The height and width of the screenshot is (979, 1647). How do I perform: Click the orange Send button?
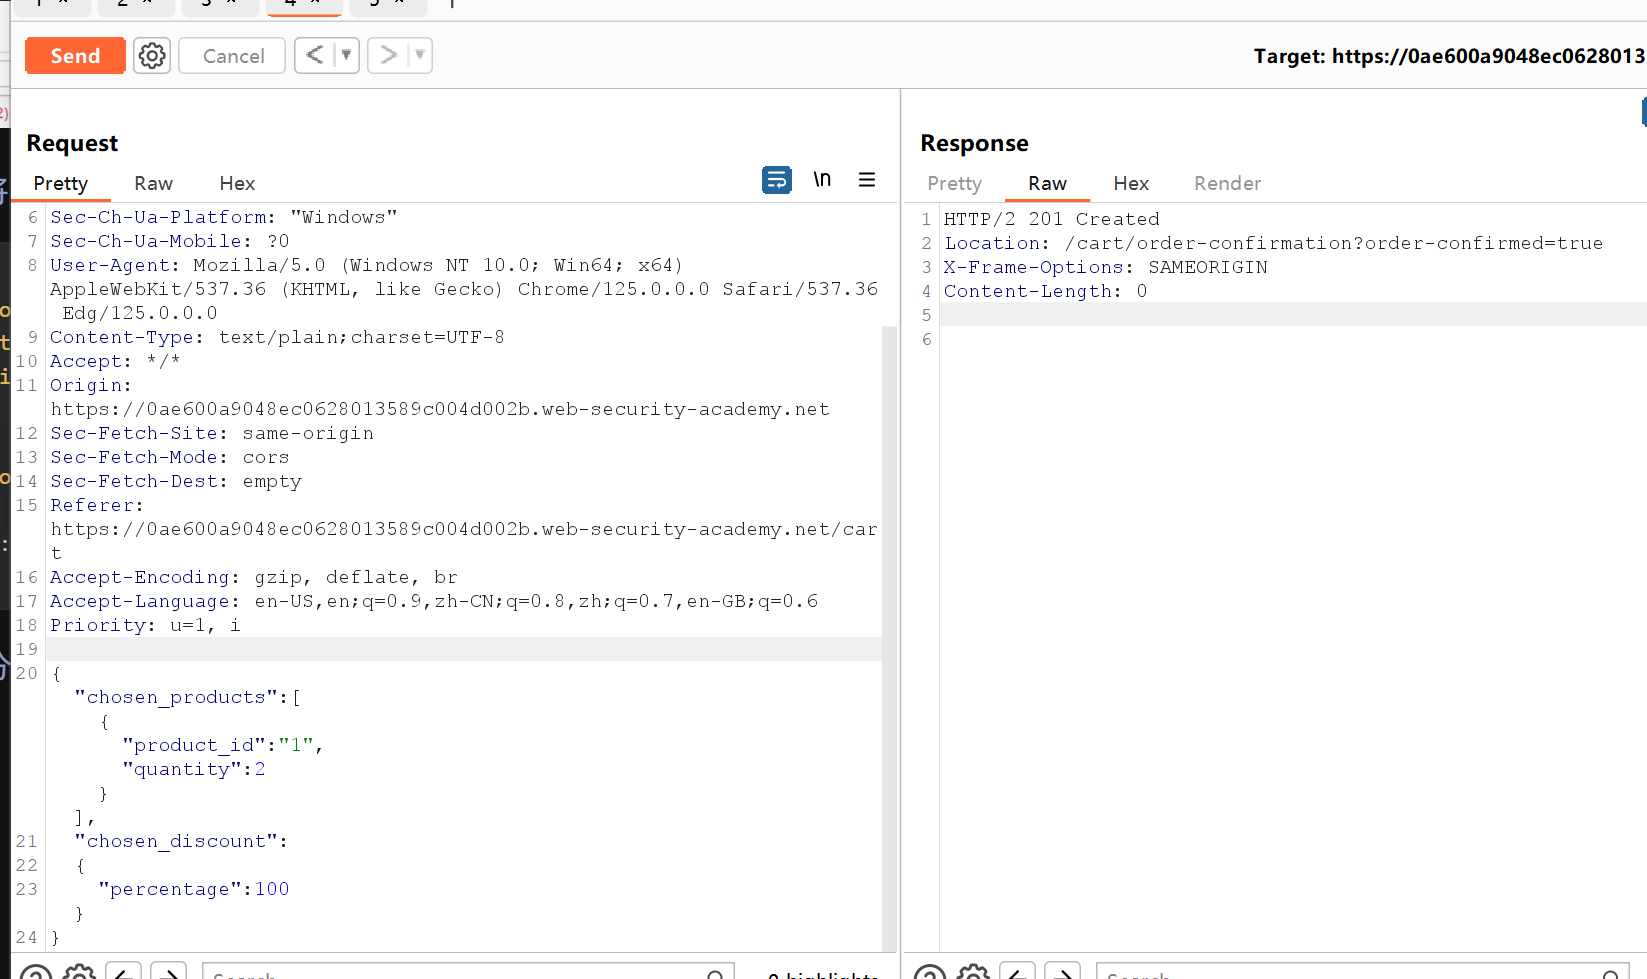75,55
